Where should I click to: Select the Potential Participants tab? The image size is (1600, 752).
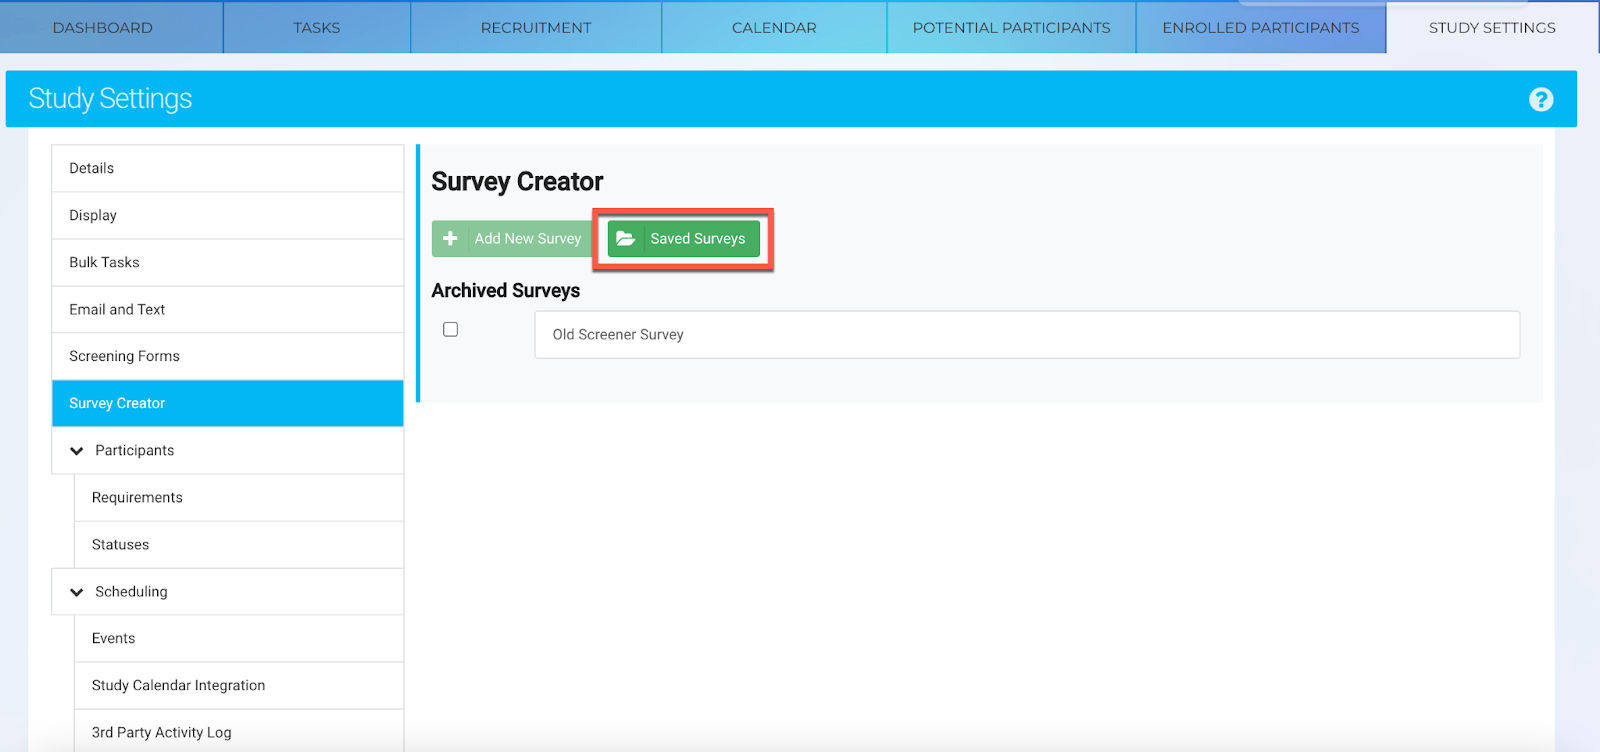[x=1011, y=28]
